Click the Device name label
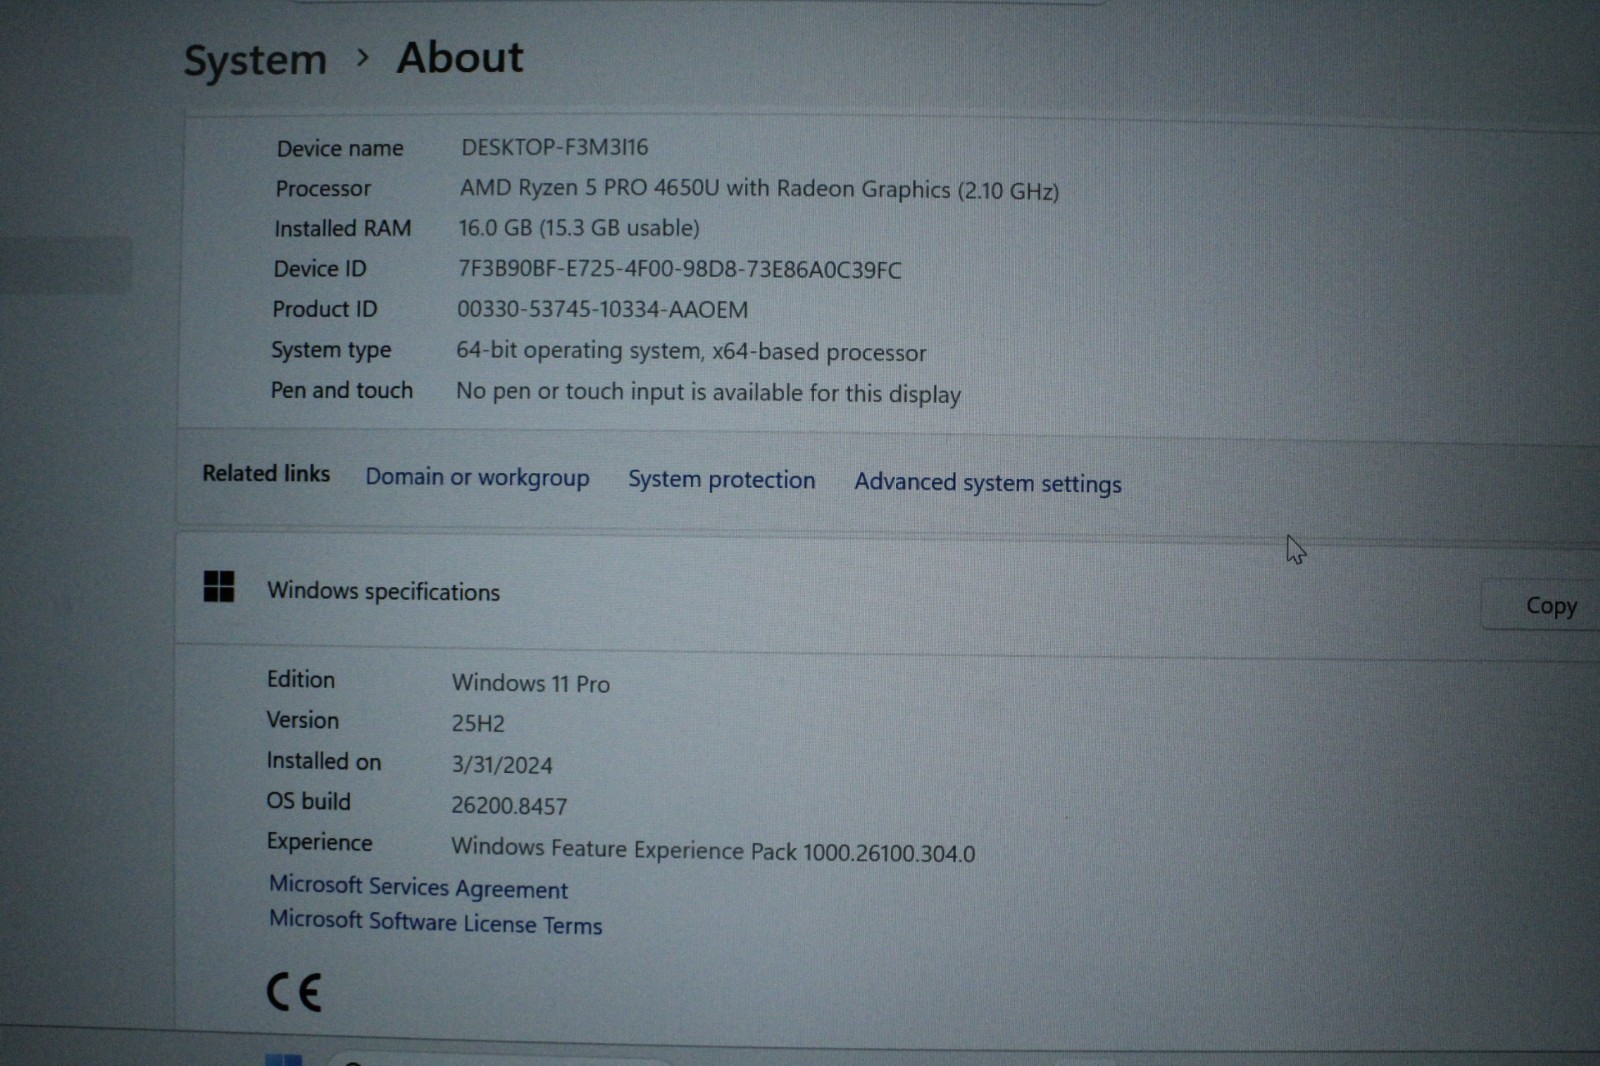 click(x=340, y=148)
